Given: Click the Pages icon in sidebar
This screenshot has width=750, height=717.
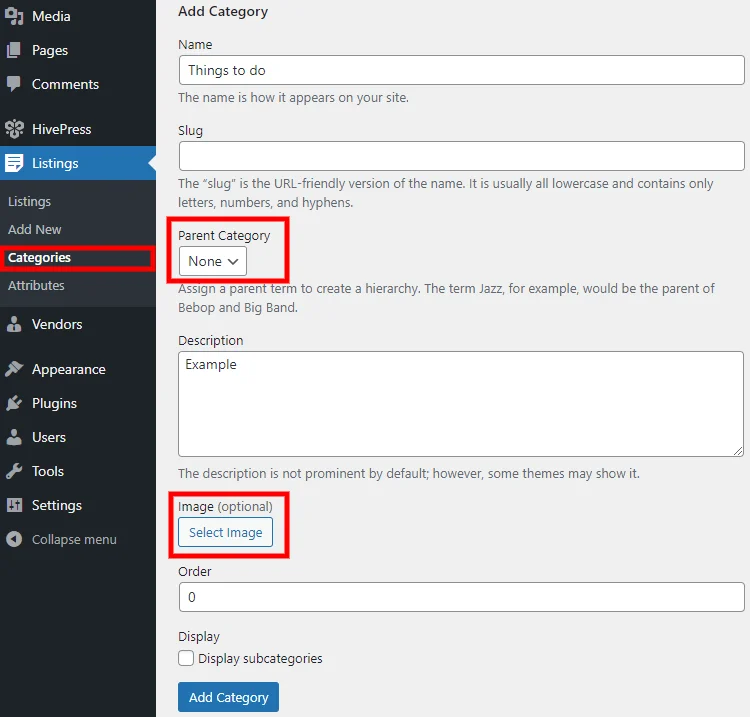Looking at the screenshot, I should tap(14, 50).
